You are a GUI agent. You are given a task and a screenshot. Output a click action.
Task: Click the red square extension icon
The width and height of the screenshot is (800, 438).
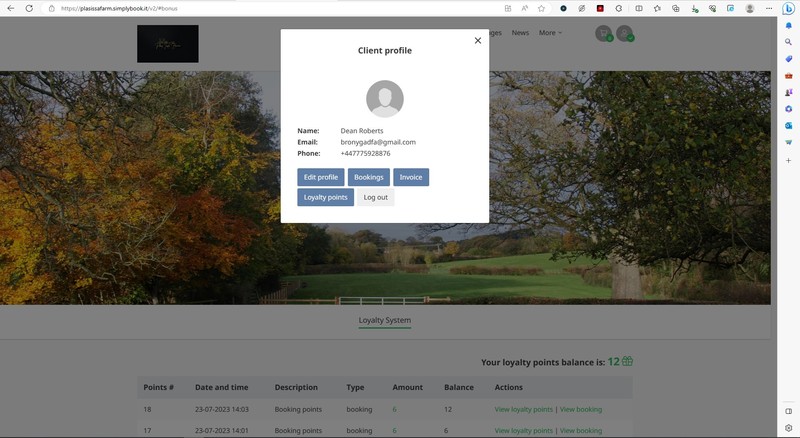[x=600, y=8]
